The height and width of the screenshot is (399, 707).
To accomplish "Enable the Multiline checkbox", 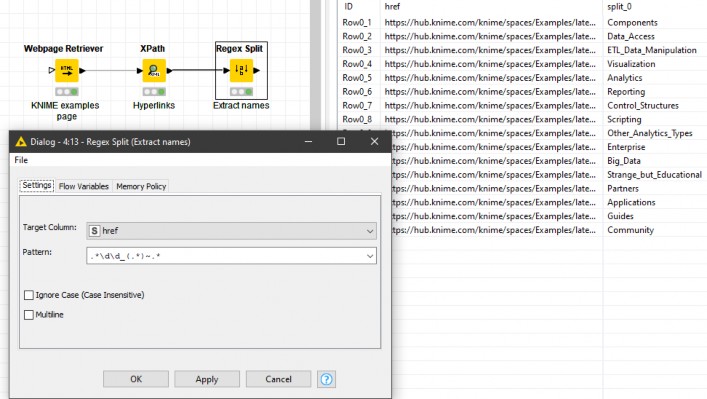I will (29, 315).
